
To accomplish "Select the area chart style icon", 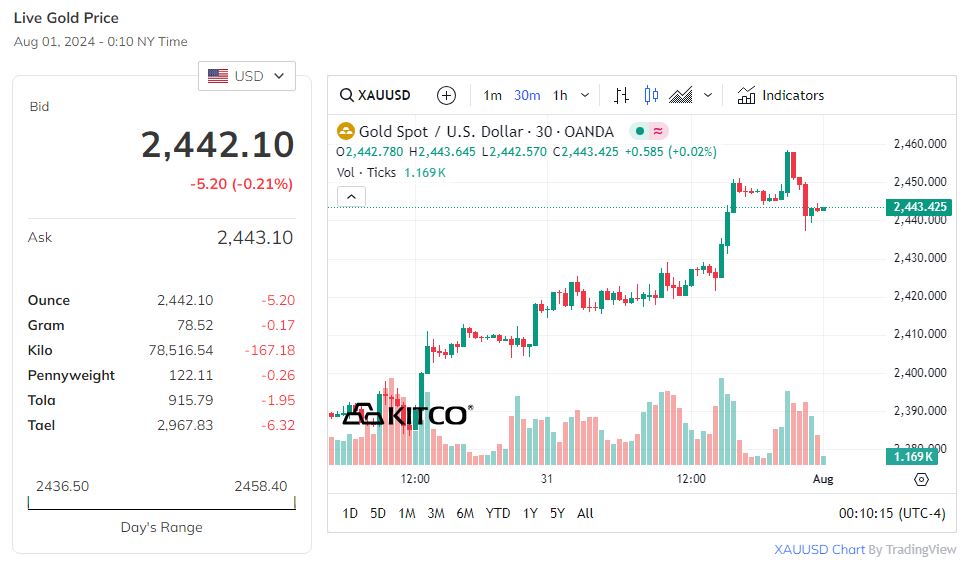I will (x=681, y=96).
